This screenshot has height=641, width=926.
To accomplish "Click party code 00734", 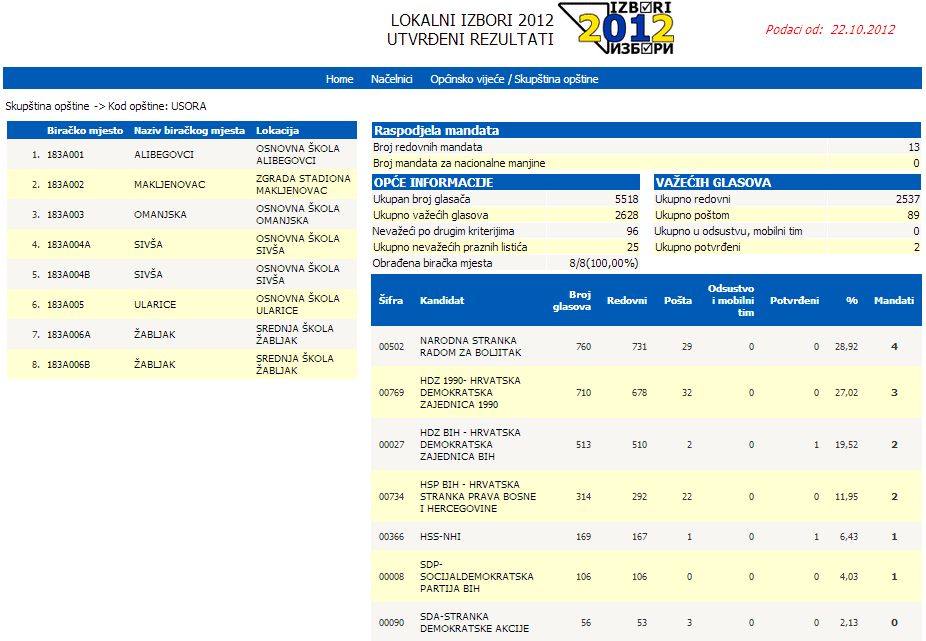I will [x=392, y=497].
